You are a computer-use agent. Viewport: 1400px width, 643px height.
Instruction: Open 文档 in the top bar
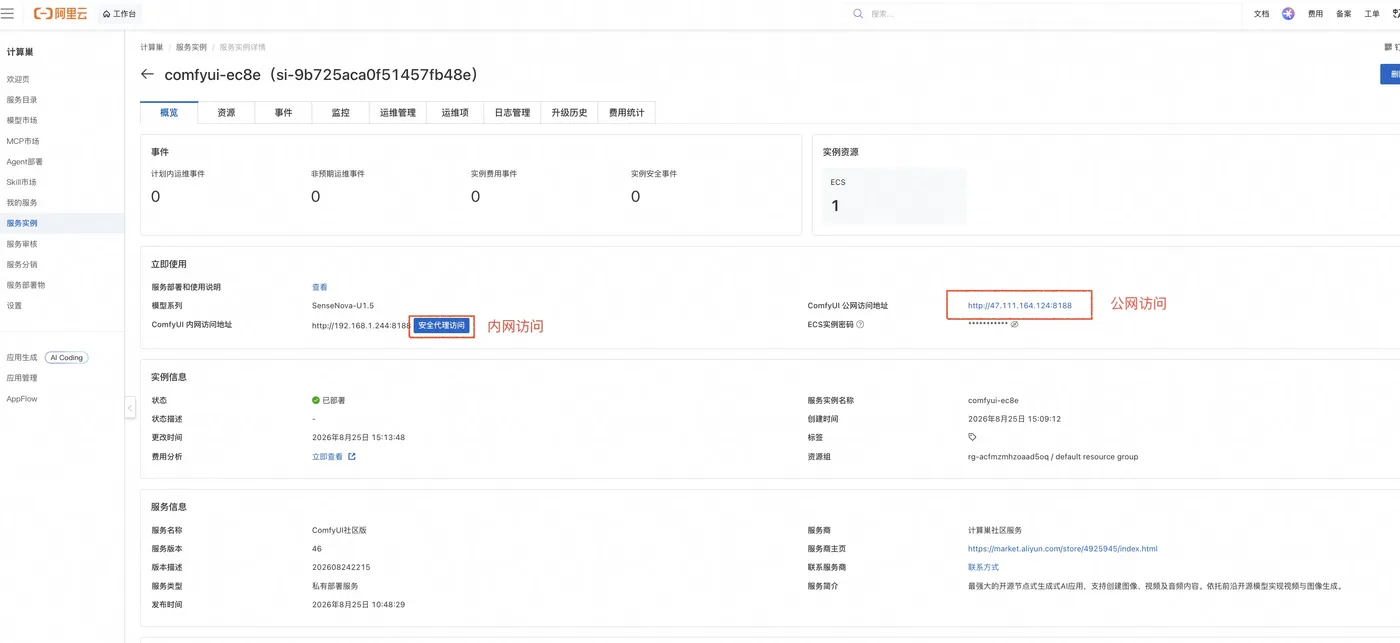point(1261,14)
